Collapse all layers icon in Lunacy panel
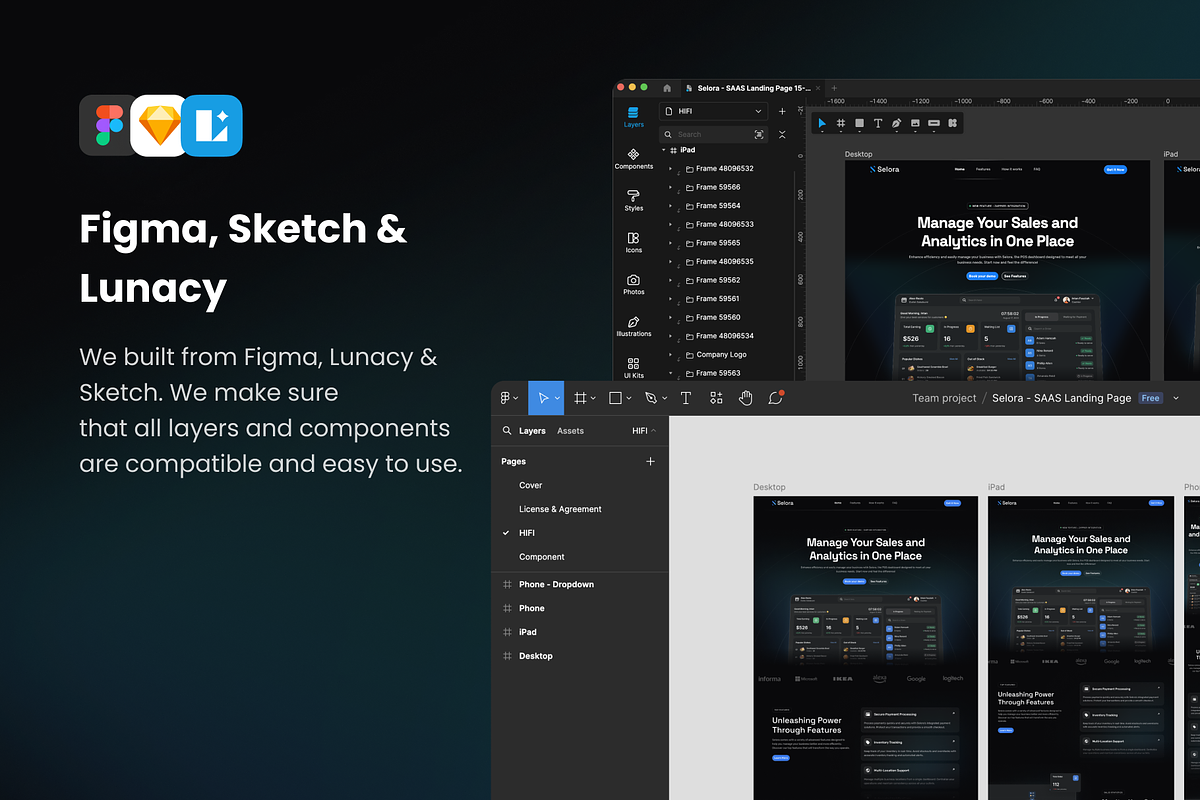The height and width of the screenshot is (800, 1200). [782, 134]
